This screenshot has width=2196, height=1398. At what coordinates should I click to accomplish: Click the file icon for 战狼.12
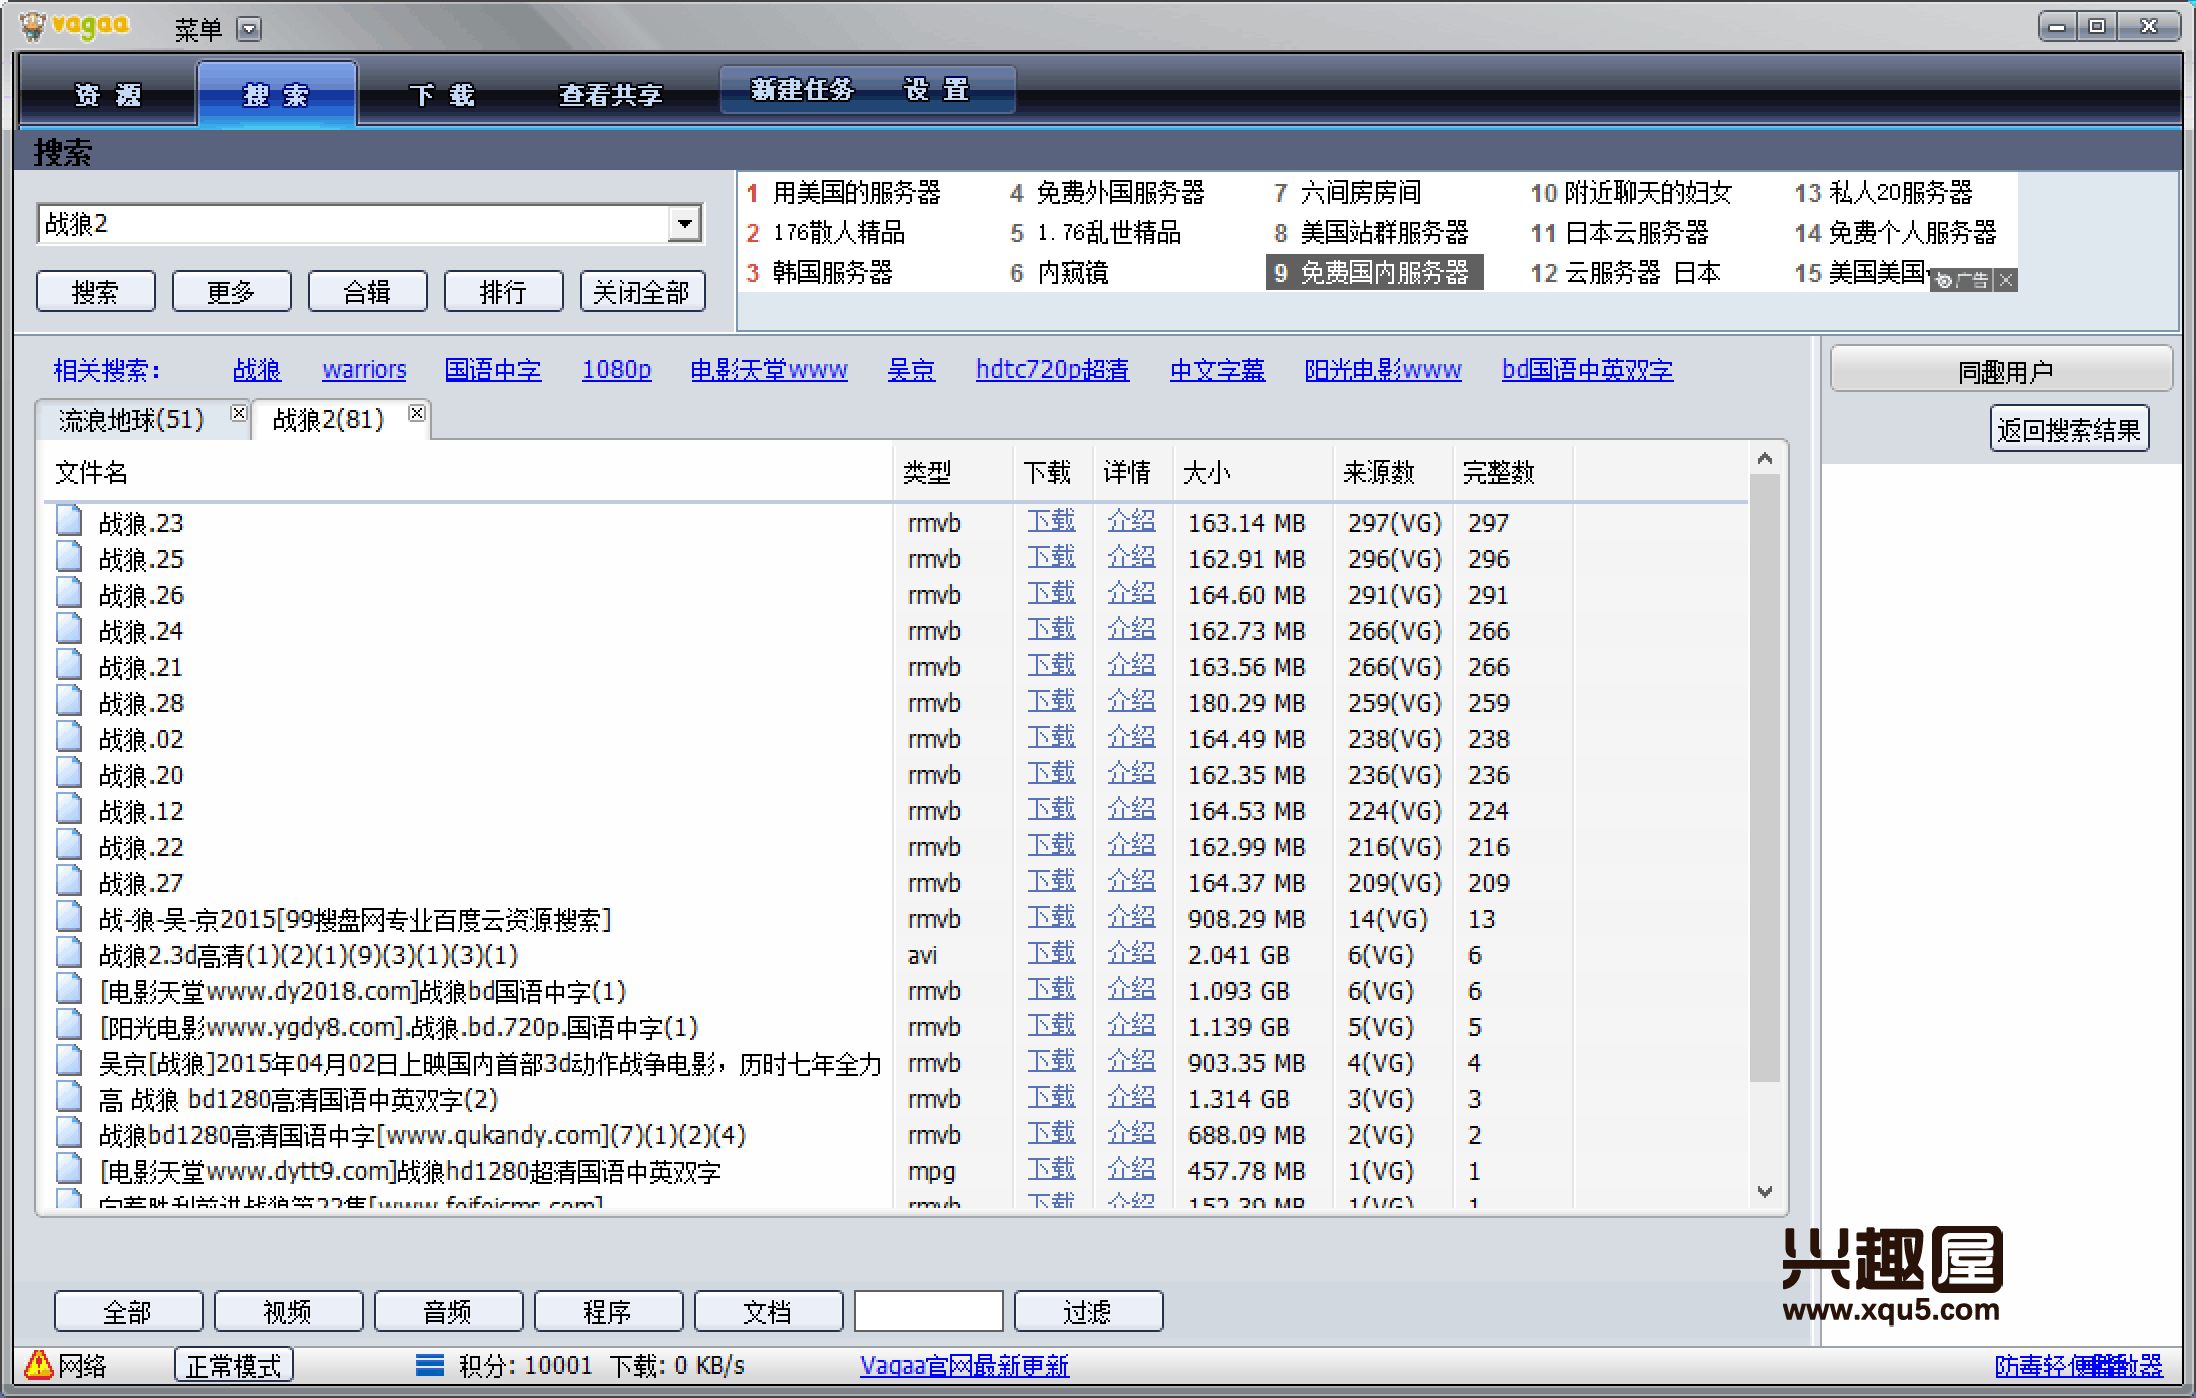[x=69, y=809]
